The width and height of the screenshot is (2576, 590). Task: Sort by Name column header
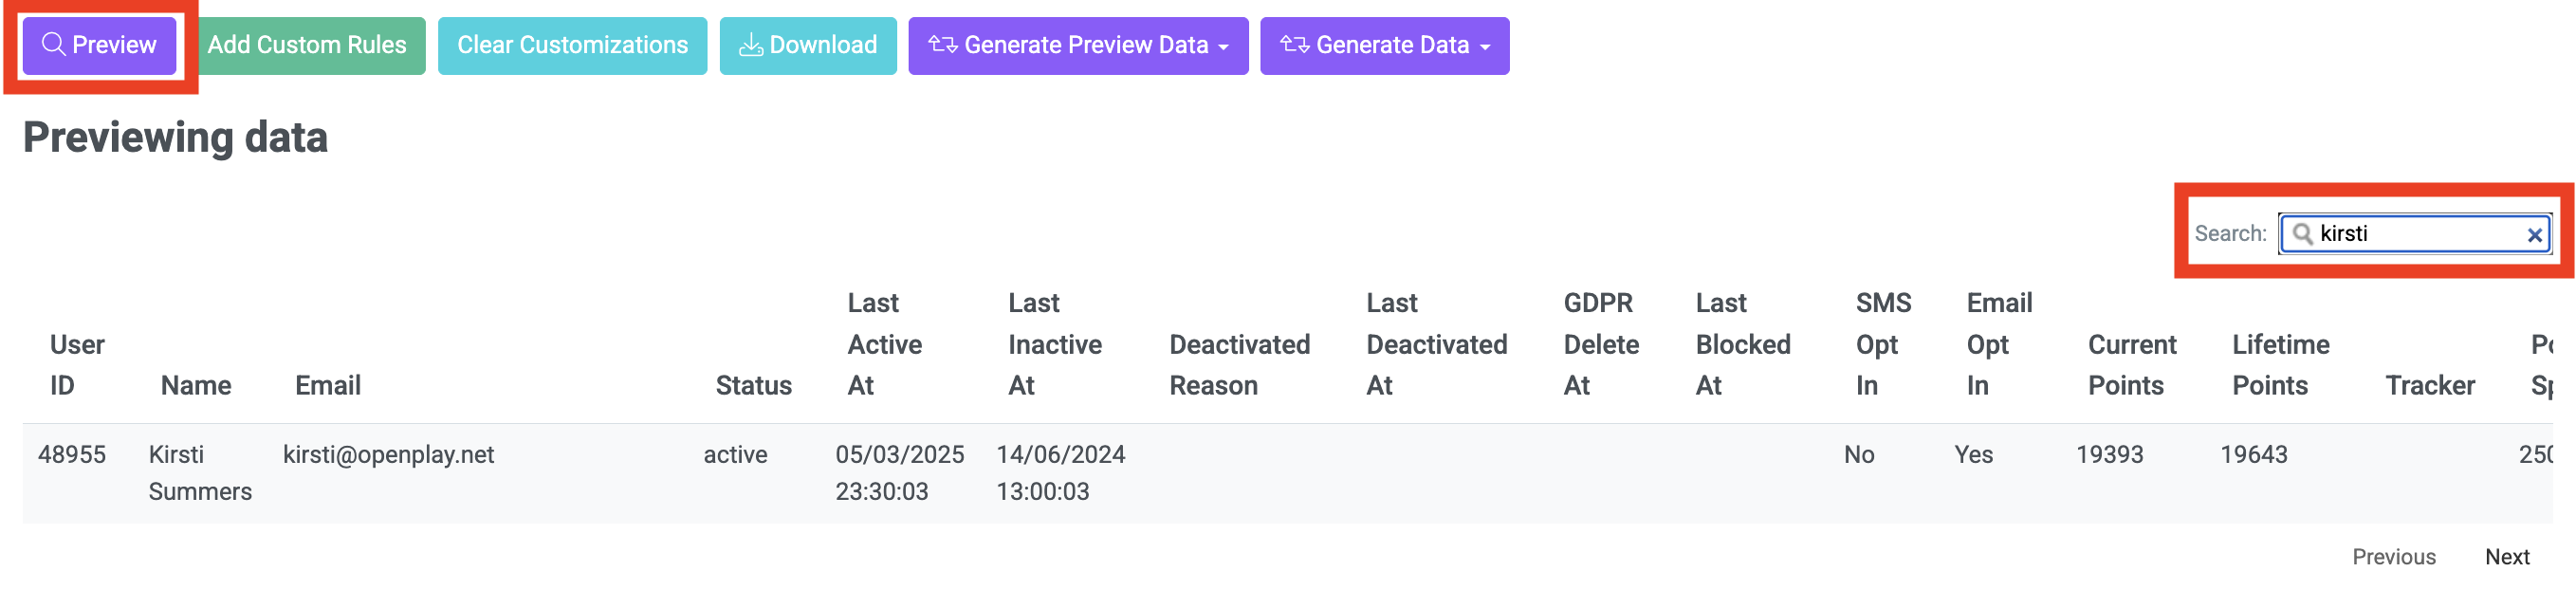click(x=196, y=385)
